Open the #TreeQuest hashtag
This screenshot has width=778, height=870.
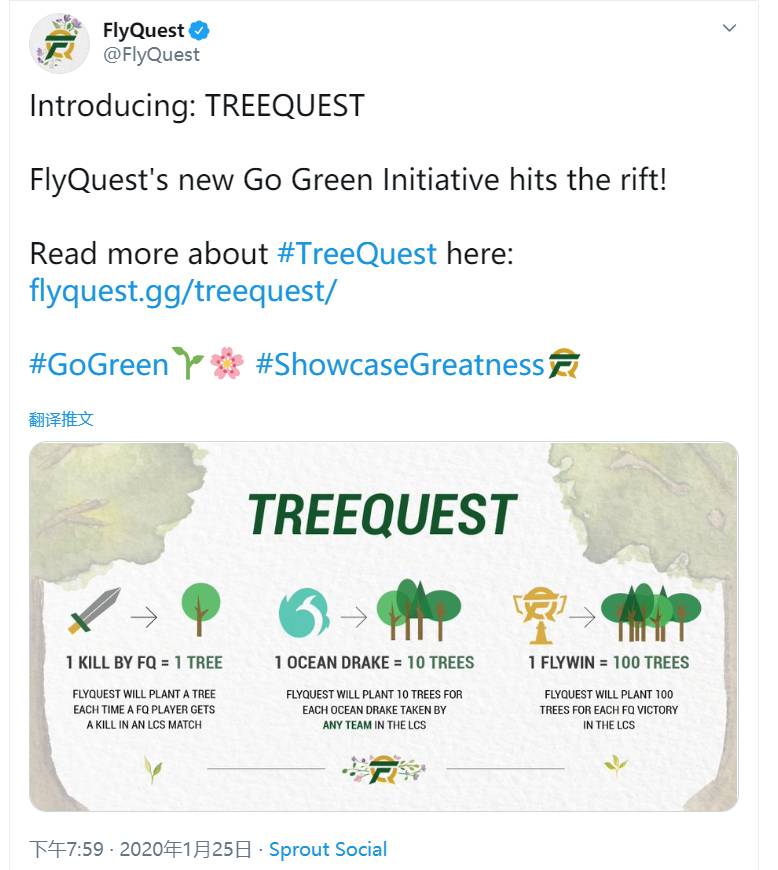tap(357, 253)
